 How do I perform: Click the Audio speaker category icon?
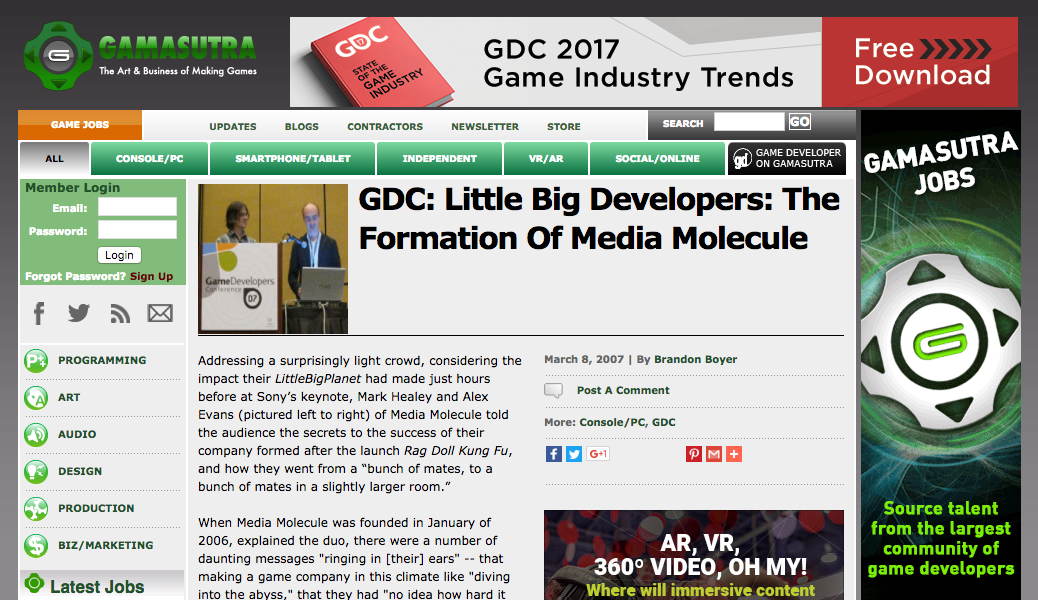tap(36, 435)
